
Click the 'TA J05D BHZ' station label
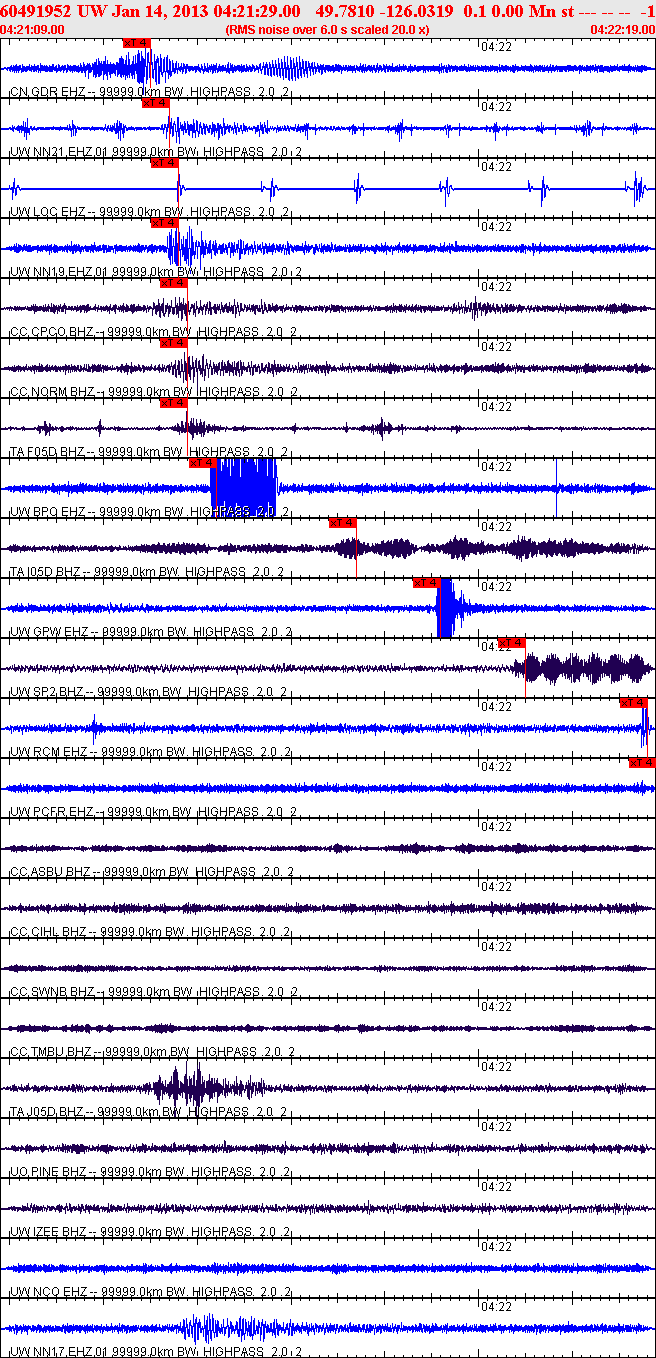click(x=47, y=1112)
